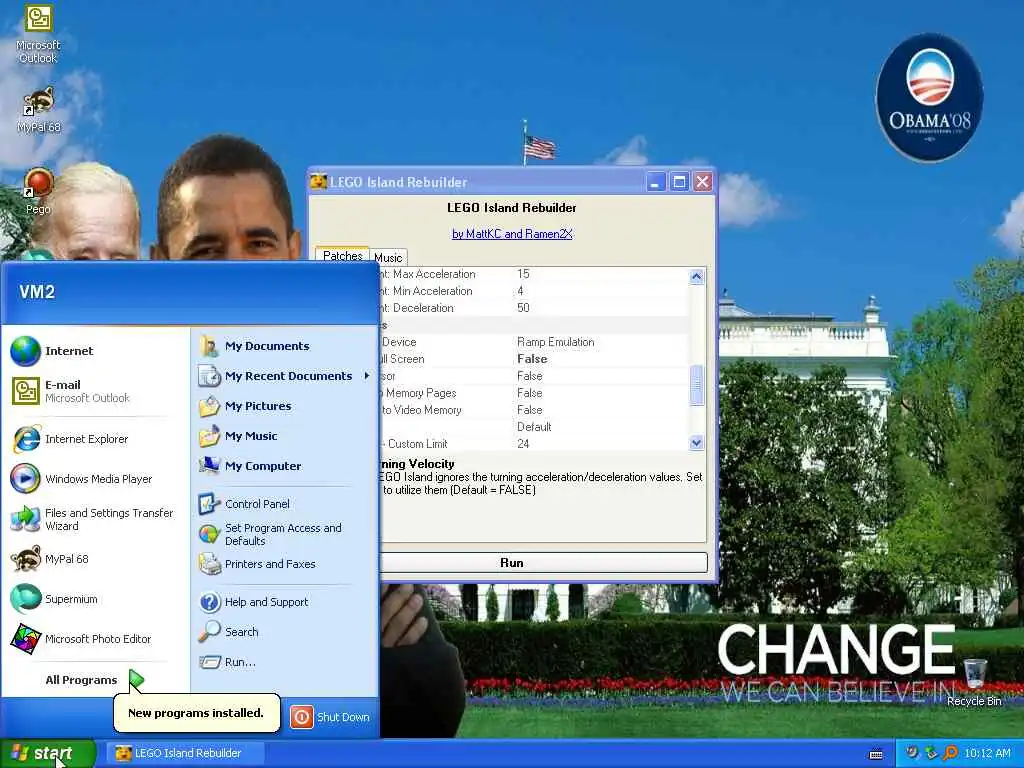Click the VM2 user name header

pyautogui.click(x=37, y=292)
